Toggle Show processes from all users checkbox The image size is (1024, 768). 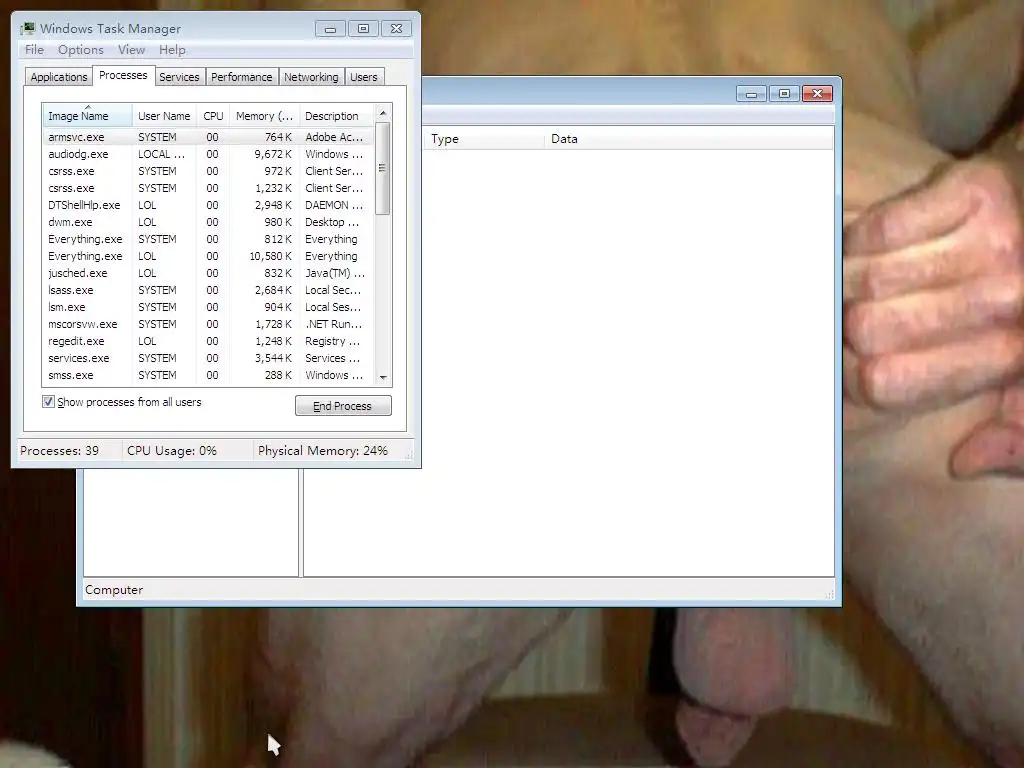coord(48,402)
